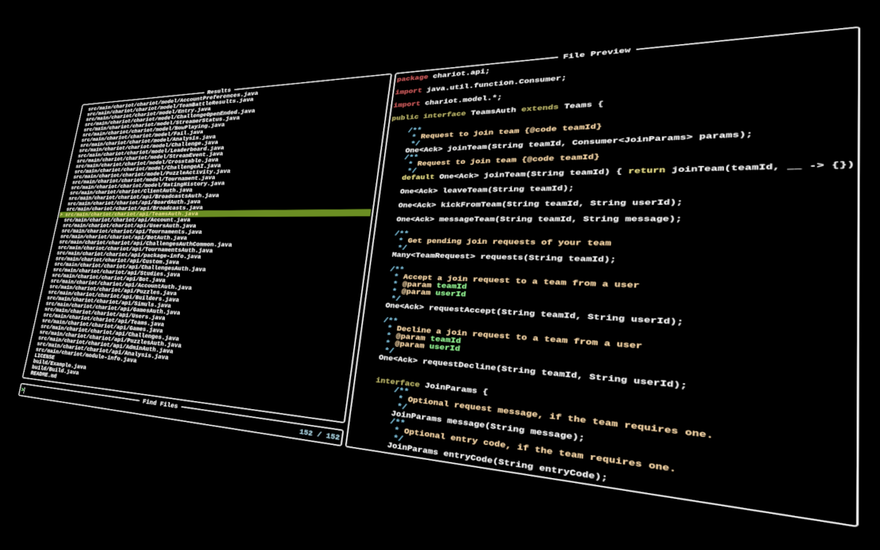Pick README.md from the results
880x550 pixels.
pos(43,374)
